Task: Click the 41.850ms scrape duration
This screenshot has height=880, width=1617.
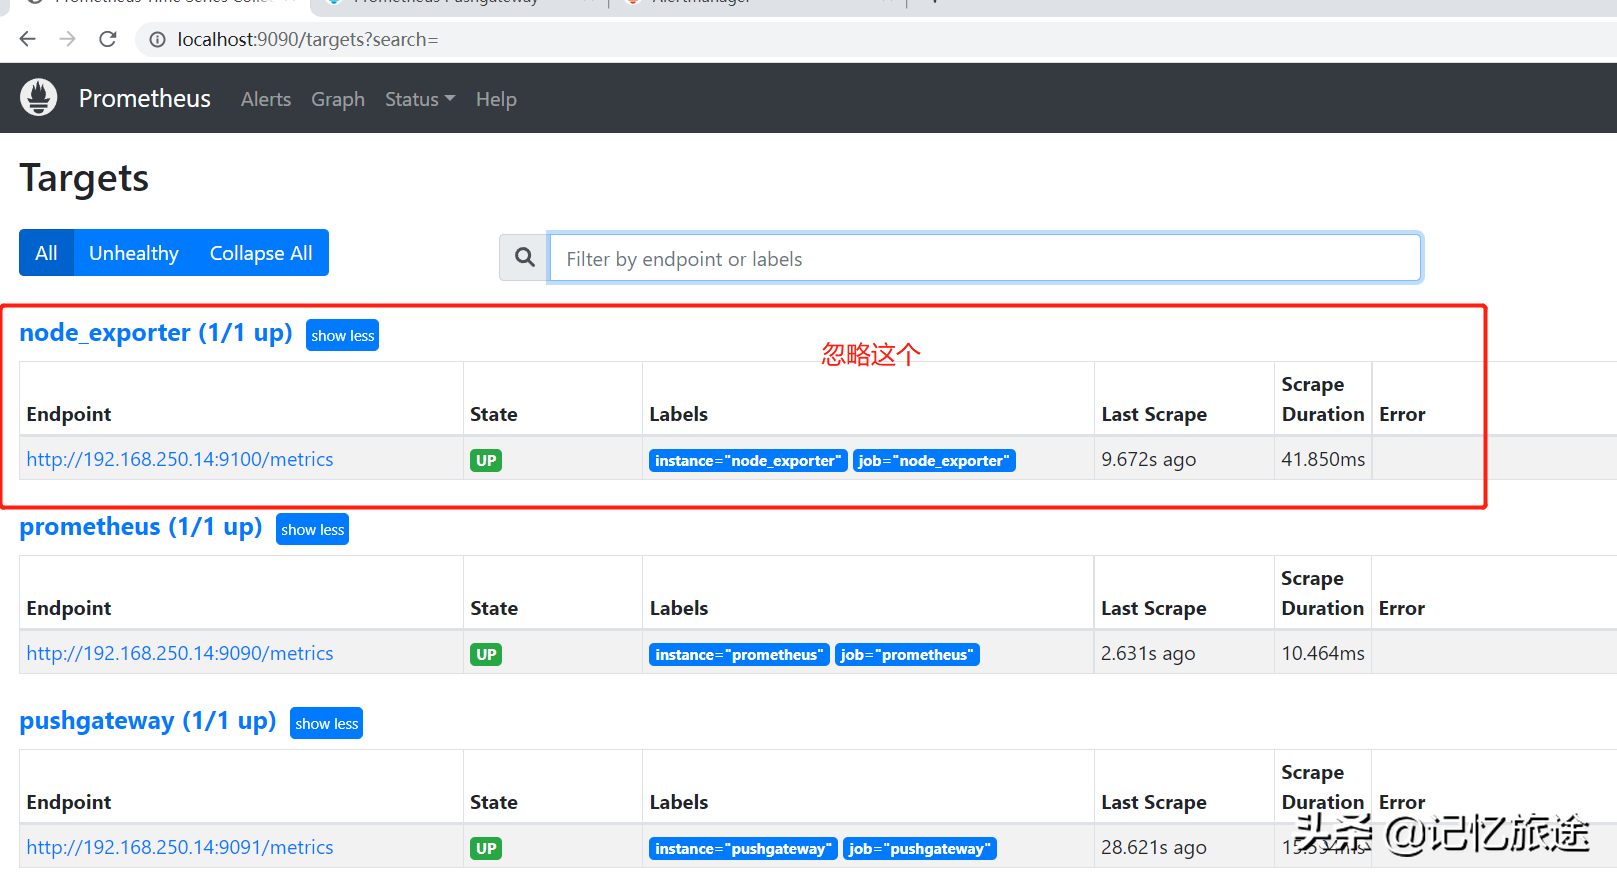Action: pos(1323,459)
